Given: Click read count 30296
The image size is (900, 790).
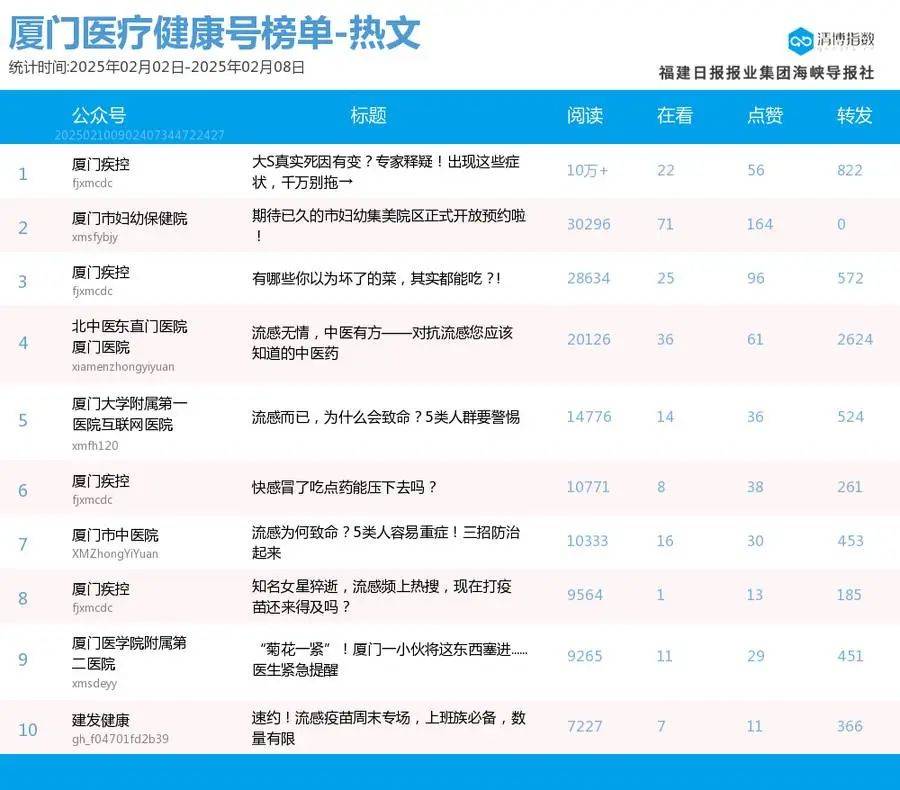Looking at the screenshot, I should point(588,224).
